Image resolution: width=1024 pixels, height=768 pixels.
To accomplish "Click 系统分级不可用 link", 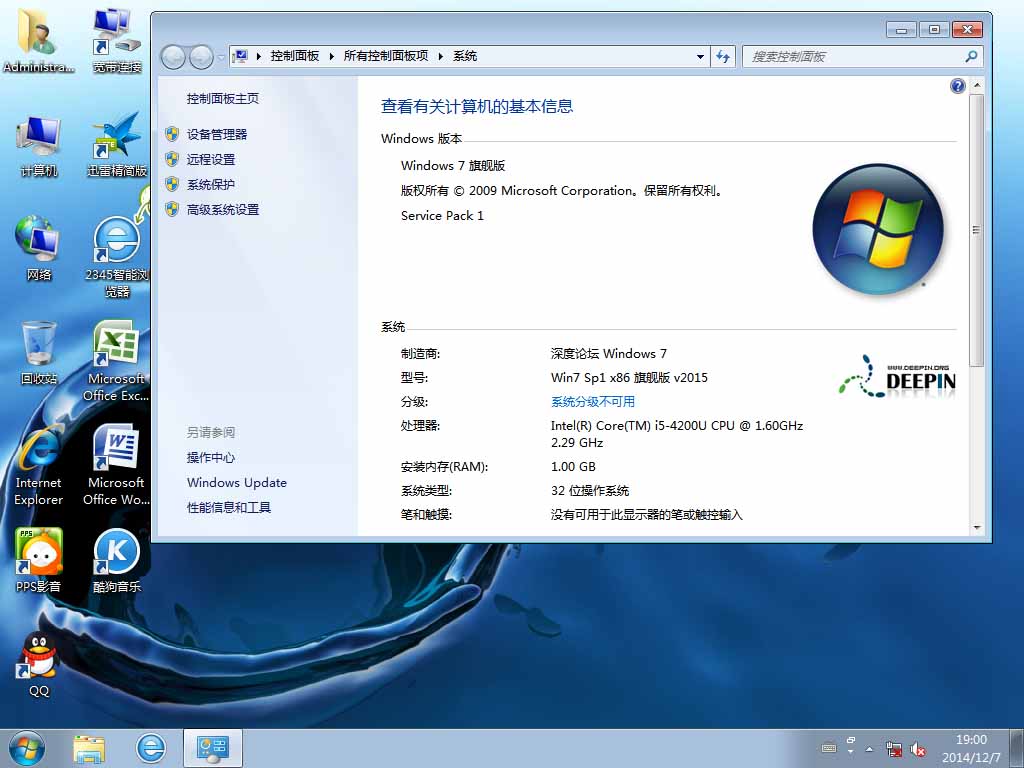I will coord(593,402).
